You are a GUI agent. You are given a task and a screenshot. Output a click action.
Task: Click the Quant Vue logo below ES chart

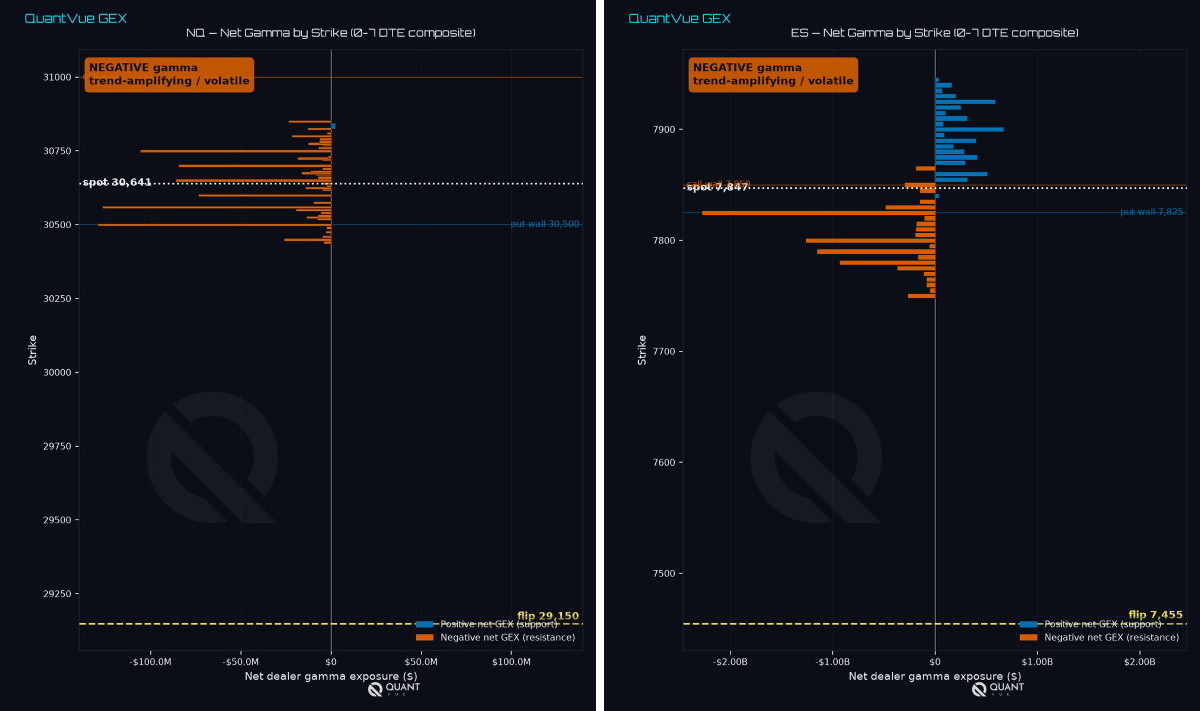[998, 689]
